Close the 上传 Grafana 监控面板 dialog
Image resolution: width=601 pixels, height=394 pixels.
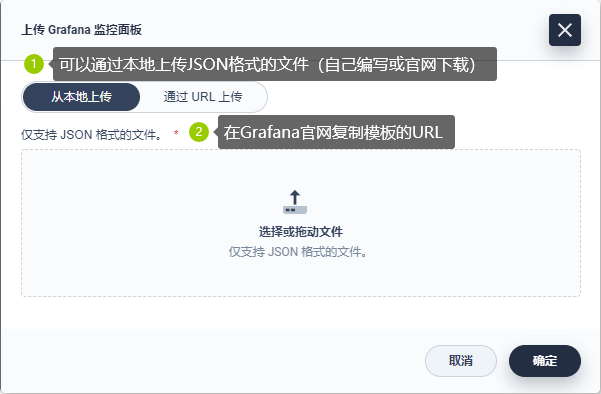565,30
